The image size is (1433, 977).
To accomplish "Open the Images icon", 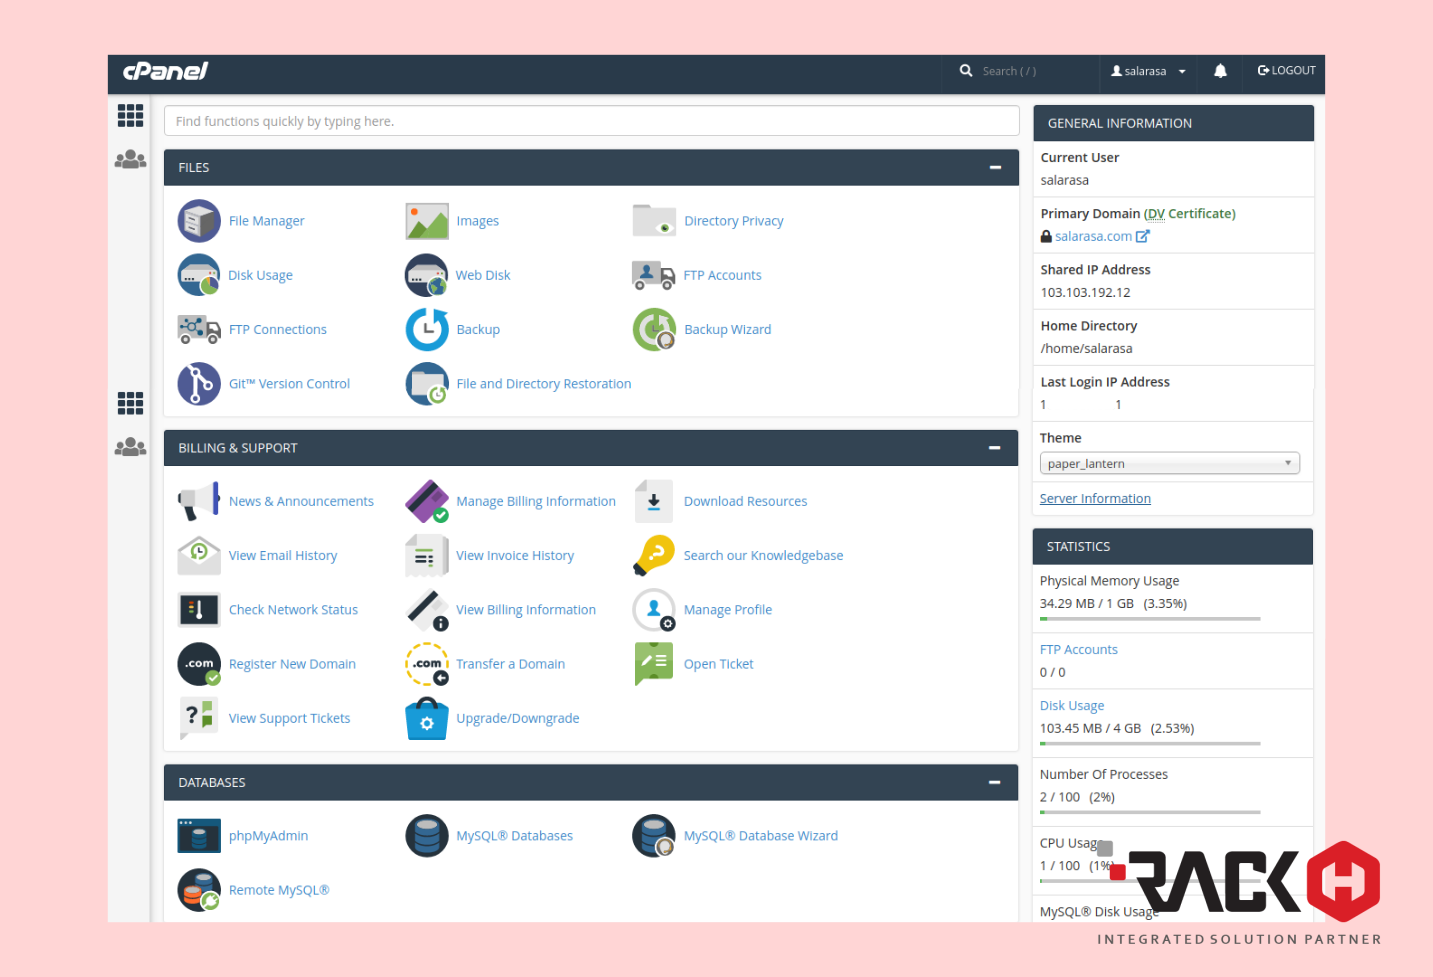I will click(427, 221).
